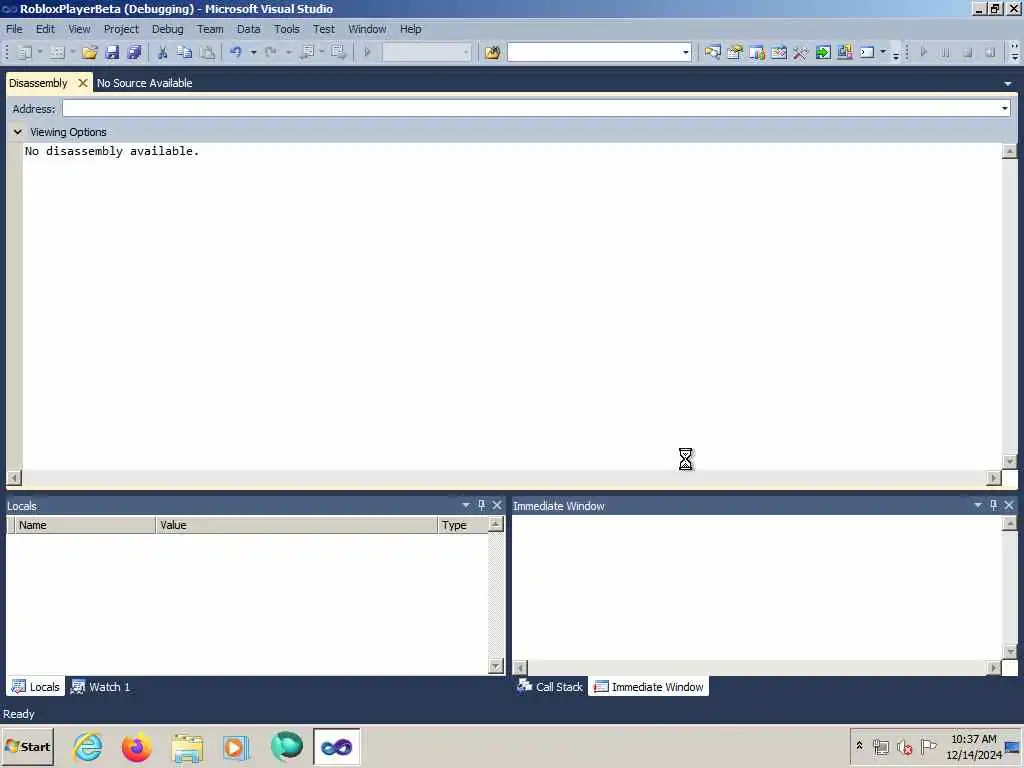Click the Redo arrow icon

click(270, 52)
